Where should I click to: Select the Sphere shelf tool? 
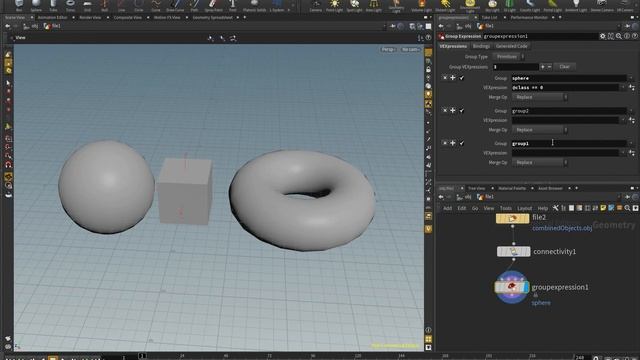point(36,5)
